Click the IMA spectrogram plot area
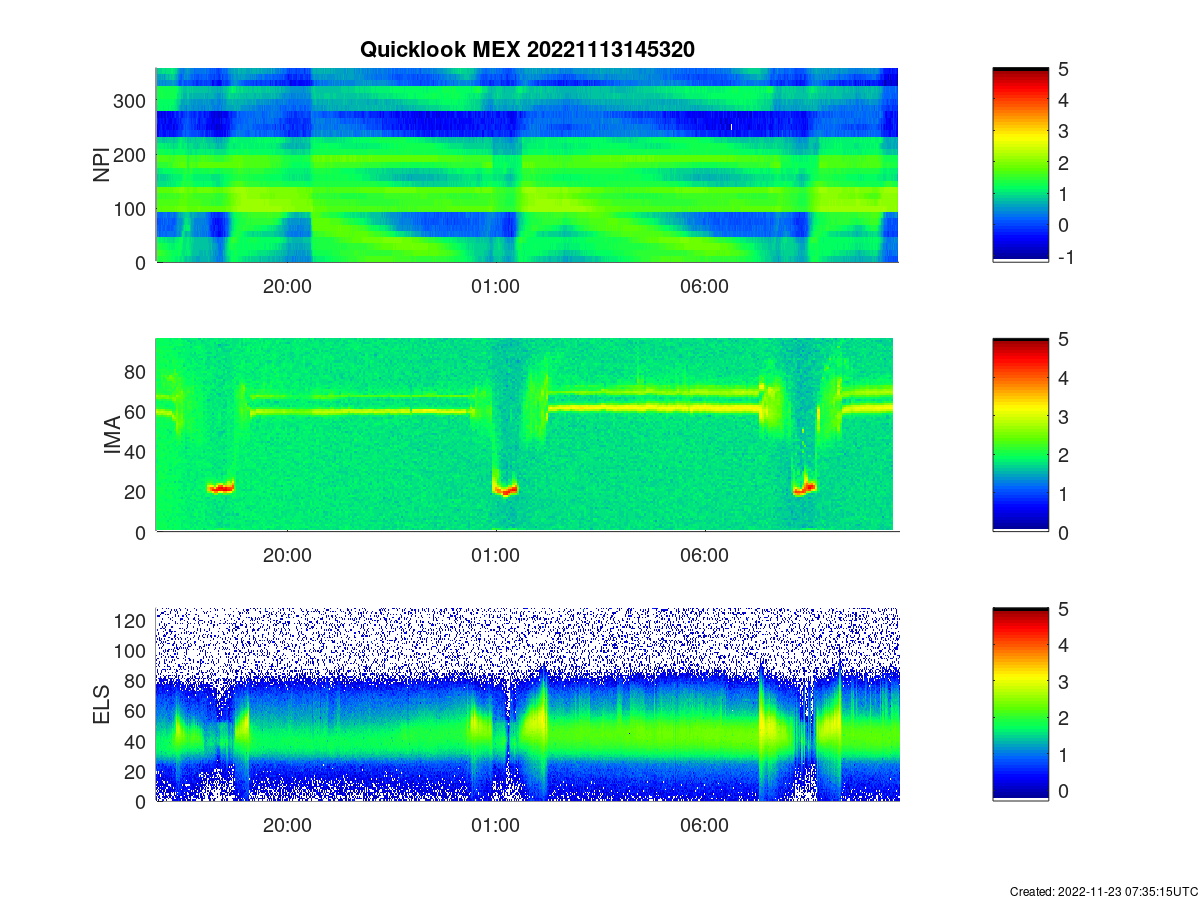 click(x=524, y=434)
